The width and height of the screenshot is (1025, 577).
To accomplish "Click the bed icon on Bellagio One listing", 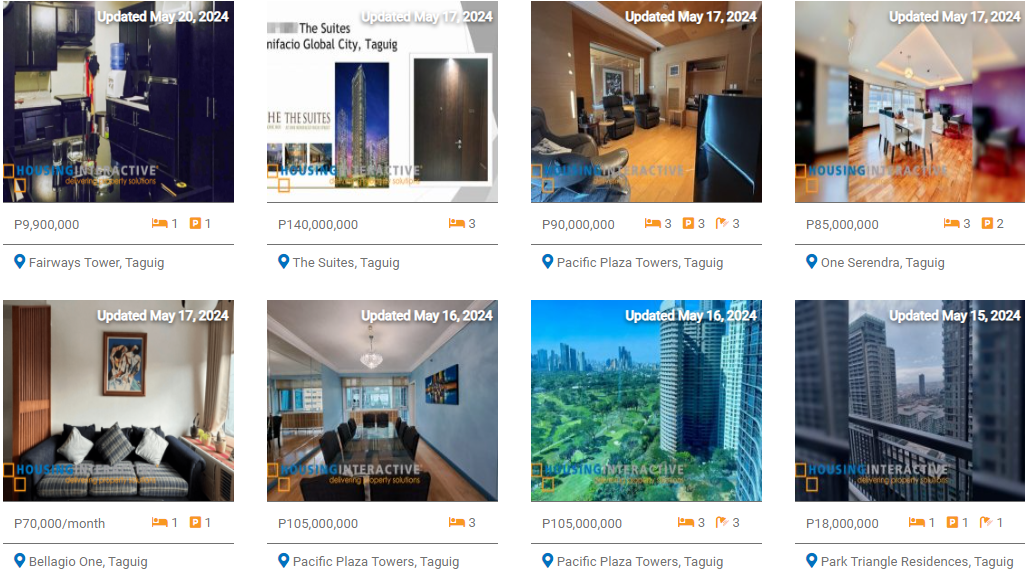I will 160,522.
